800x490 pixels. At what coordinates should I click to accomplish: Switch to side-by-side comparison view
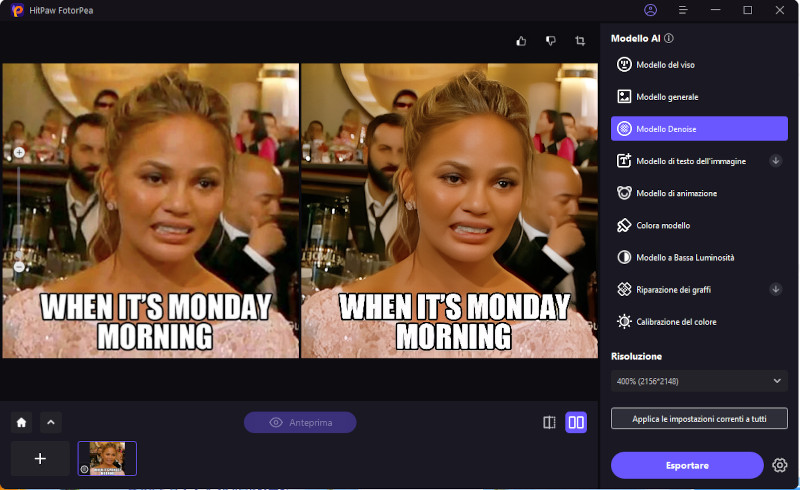tap(576, 422)
